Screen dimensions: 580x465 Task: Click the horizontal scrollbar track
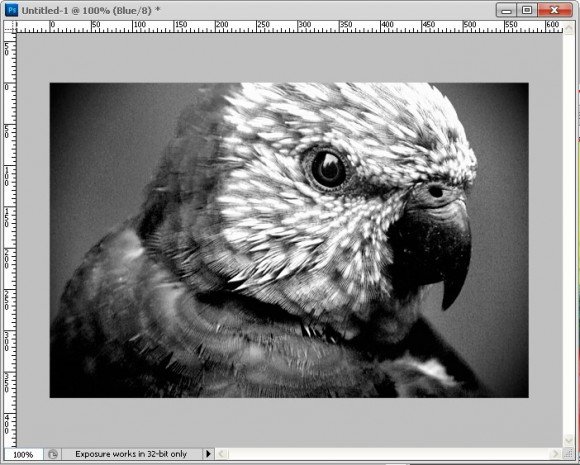[x=388, y=454]
